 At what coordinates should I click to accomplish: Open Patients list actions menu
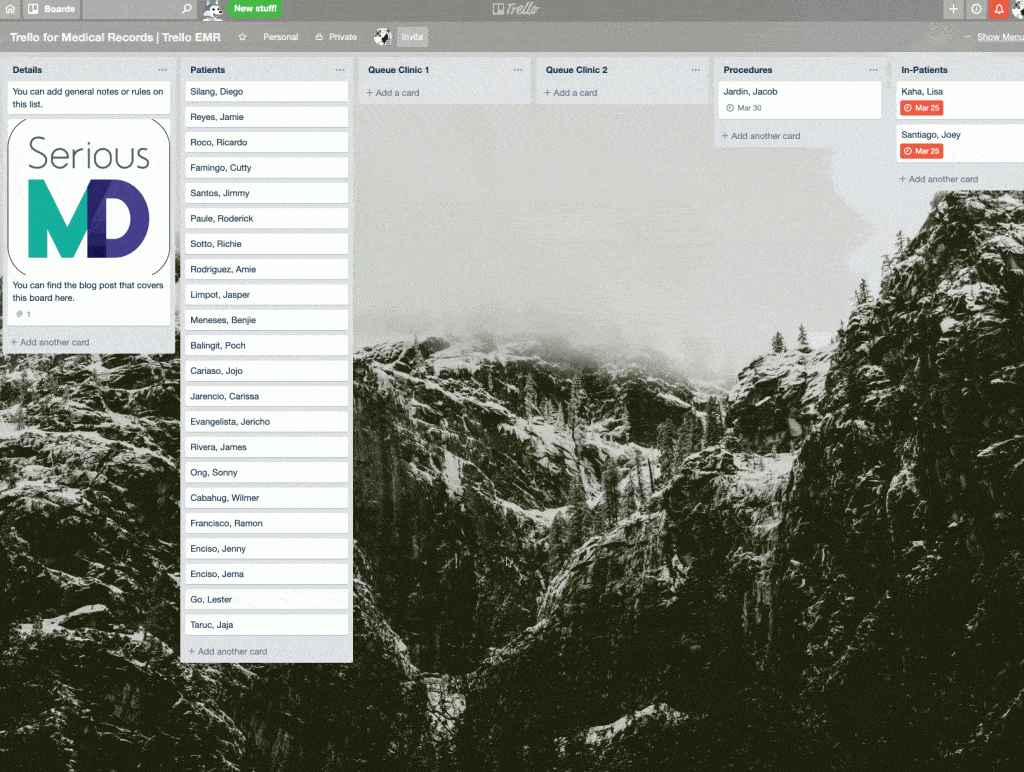click(x=340, y=70)
